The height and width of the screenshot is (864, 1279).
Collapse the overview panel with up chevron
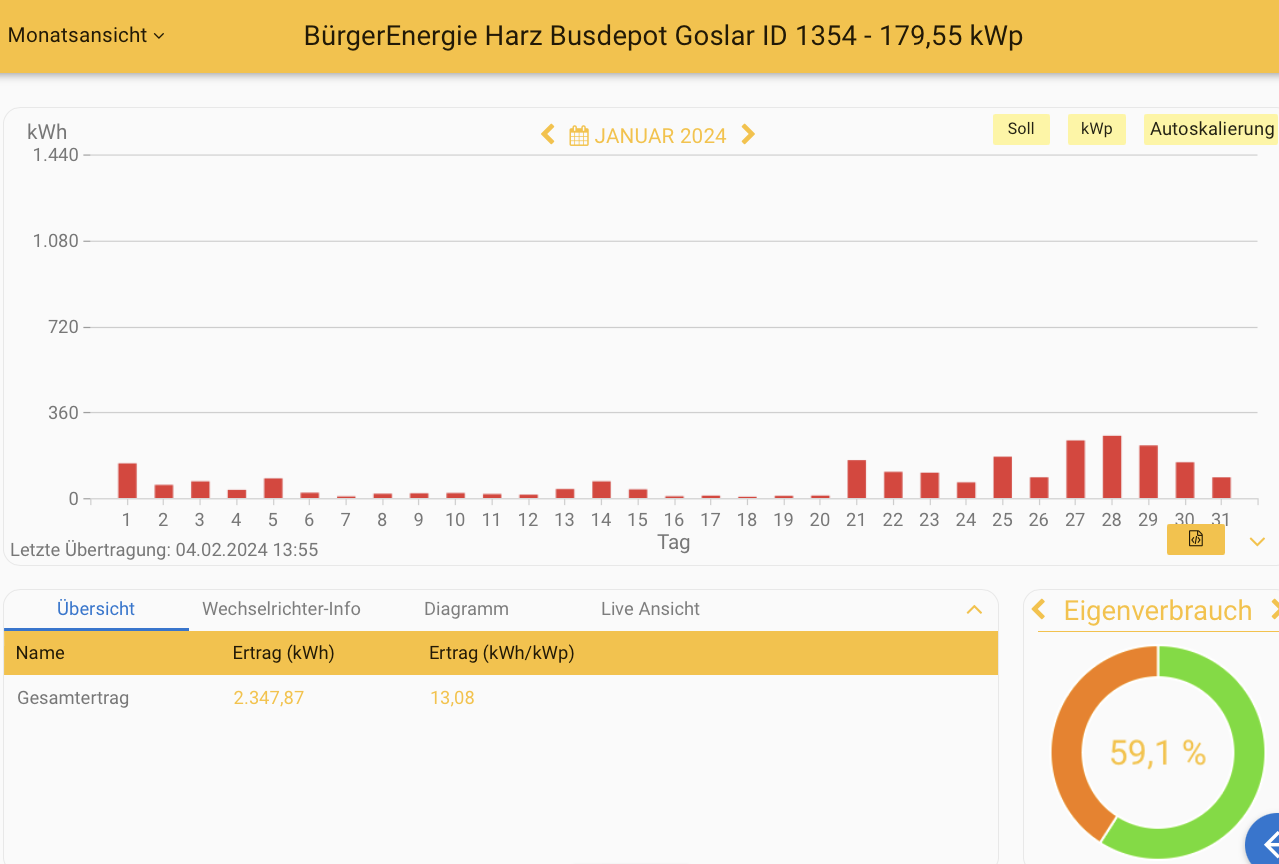point(974,610)
